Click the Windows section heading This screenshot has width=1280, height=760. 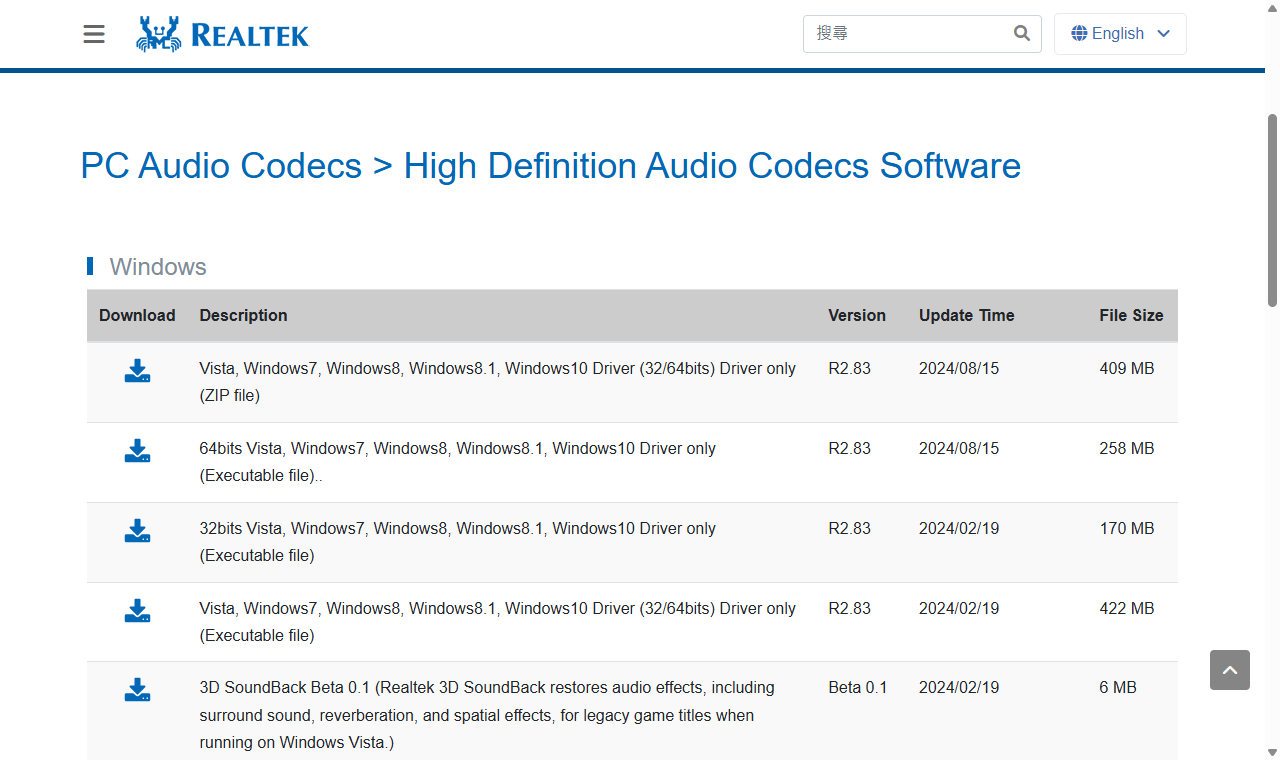pos(158,267)
